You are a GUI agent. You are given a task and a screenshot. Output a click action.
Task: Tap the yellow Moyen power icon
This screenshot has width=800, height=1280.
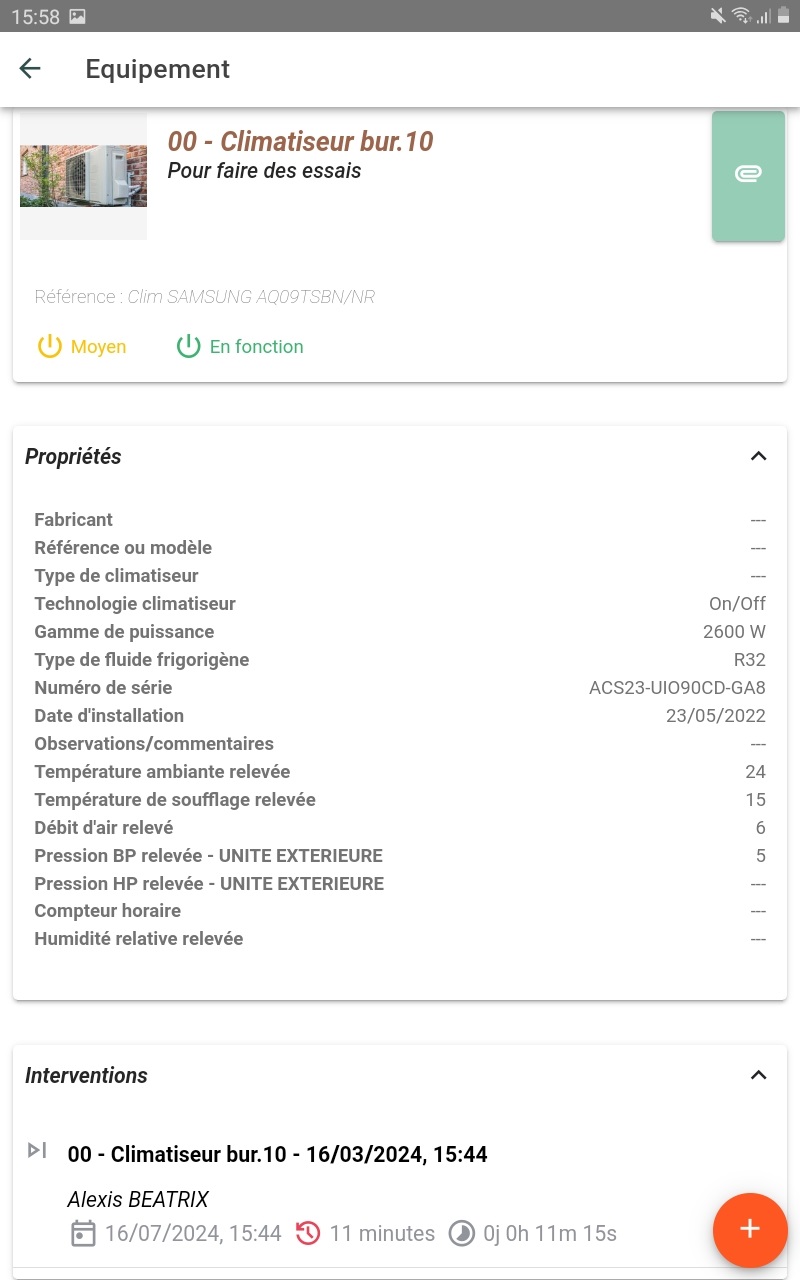pos(50,347)
